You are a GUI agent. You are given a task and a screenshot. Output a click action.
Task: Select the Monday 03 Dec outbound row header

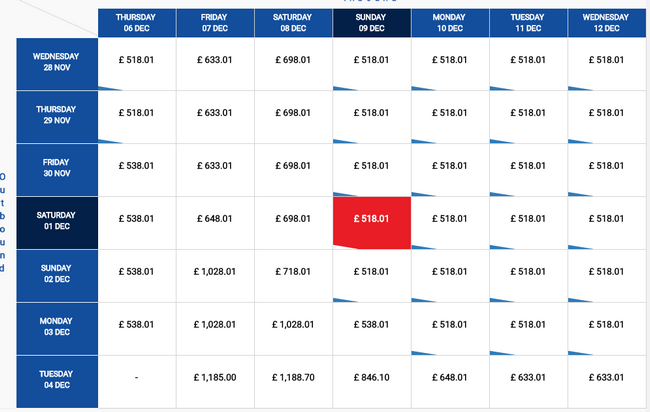[57, 329]
